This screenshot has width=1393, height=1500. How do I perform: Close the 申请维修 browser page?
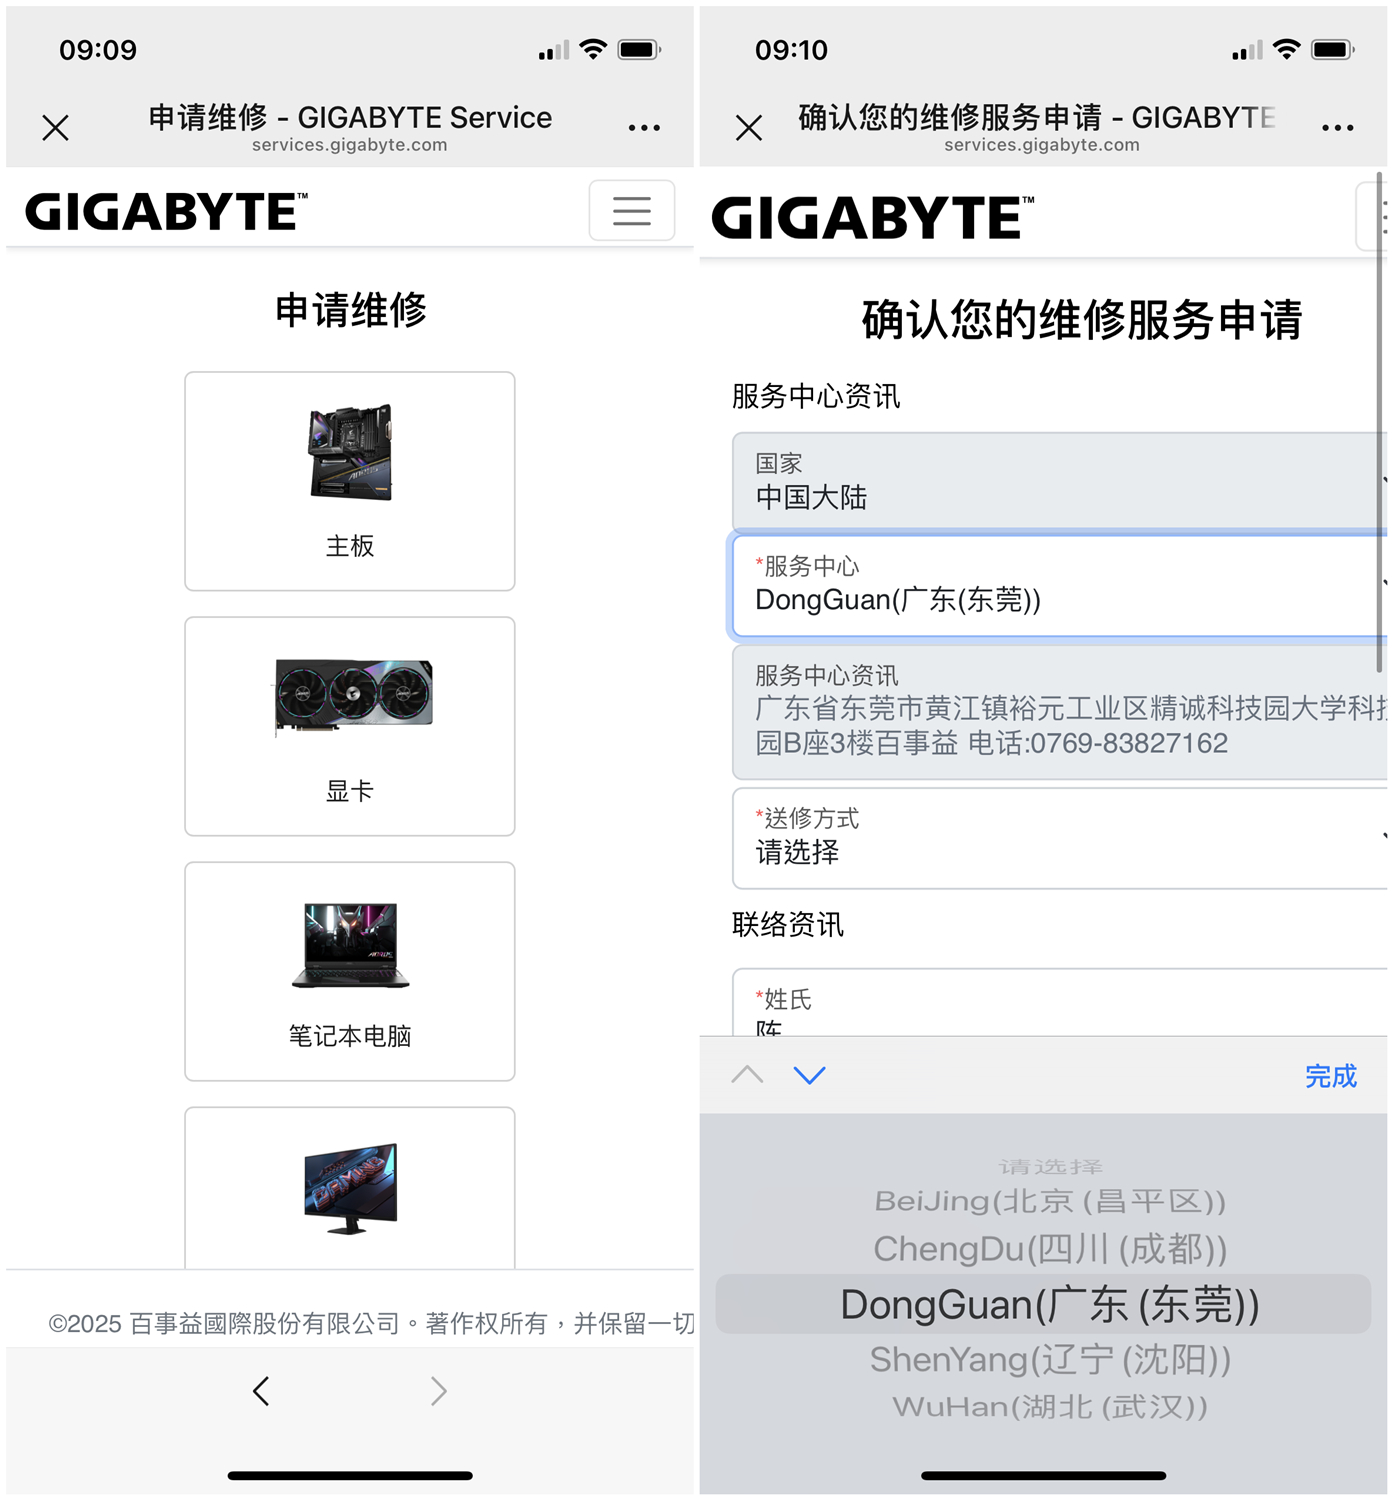56,127
